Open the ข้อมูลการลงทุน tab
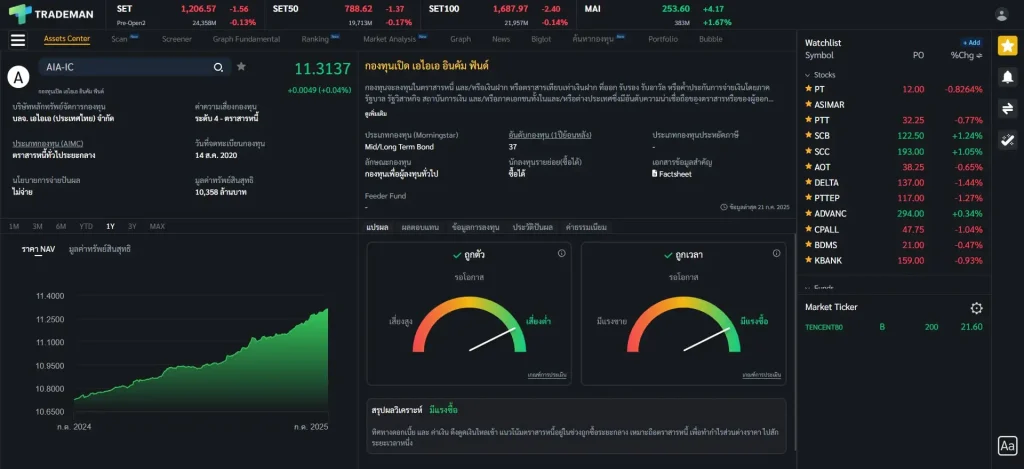The width and height of the screenshot is (1024, 469). [475, 227]
